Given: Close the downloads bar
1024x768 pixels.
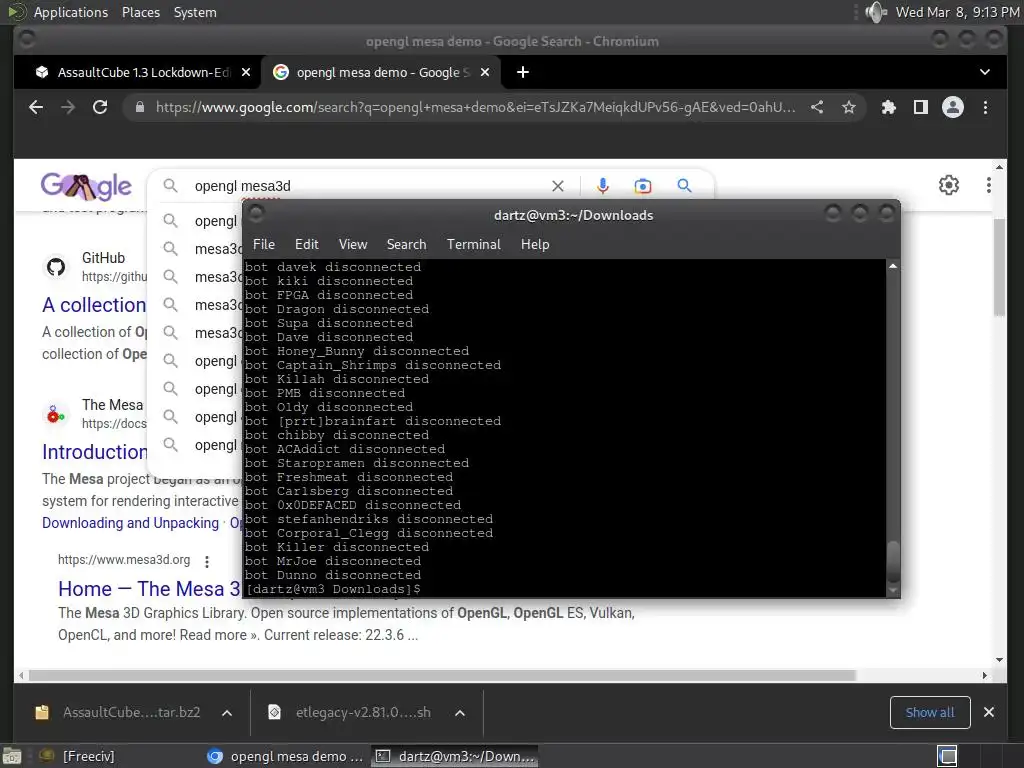Looking at the screenshot, I should tap(989, 712).
